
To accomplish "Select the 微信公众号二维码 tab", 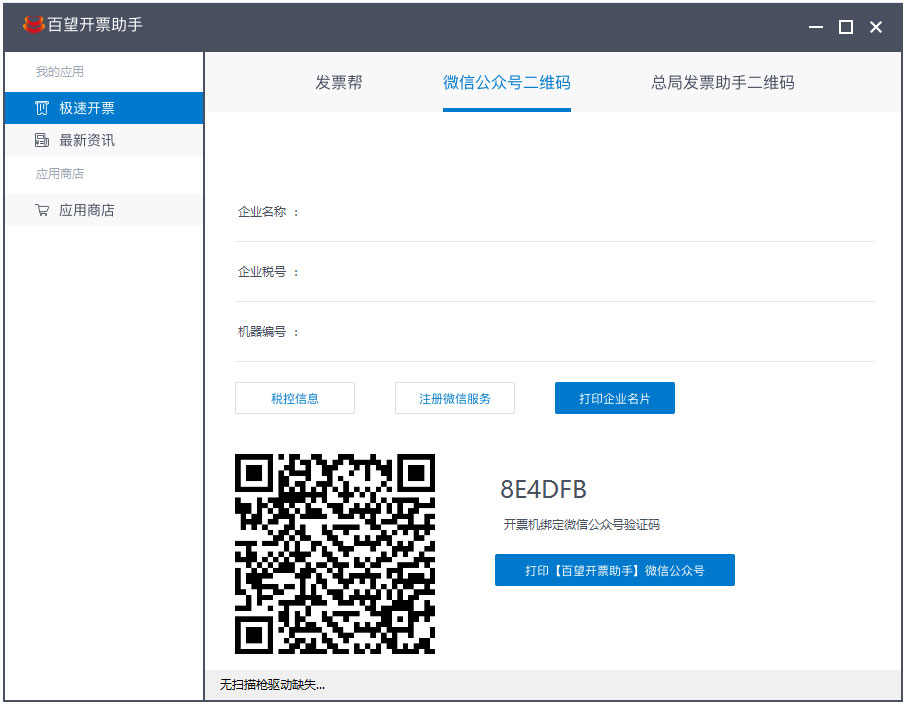I will click(507, 82).
